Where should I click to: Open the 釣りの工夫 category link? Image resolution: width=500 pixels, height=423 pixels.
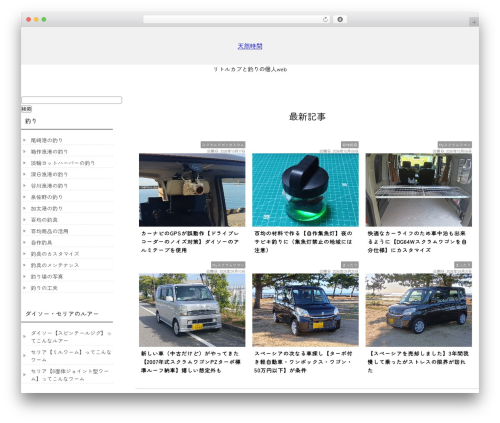pyautogui.click(x=44, y=288)
